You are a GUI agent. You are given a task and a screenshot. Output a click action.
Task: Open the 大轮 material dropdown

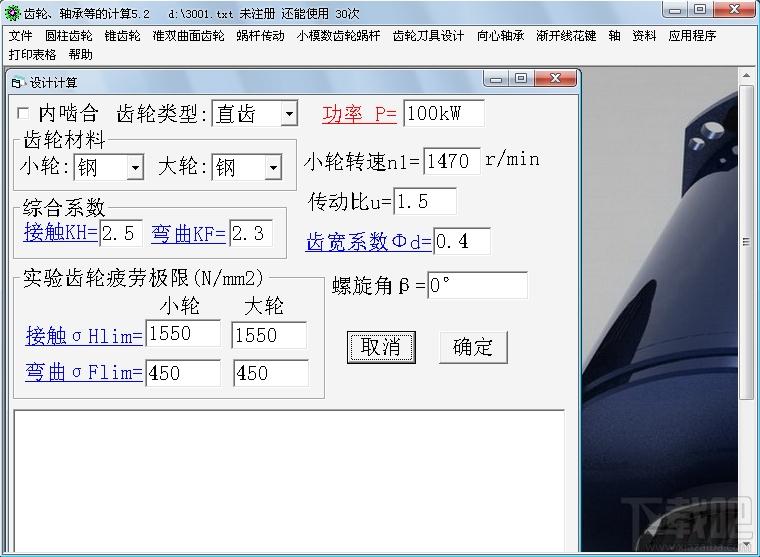pyautogui.click(x=273, y=168)
